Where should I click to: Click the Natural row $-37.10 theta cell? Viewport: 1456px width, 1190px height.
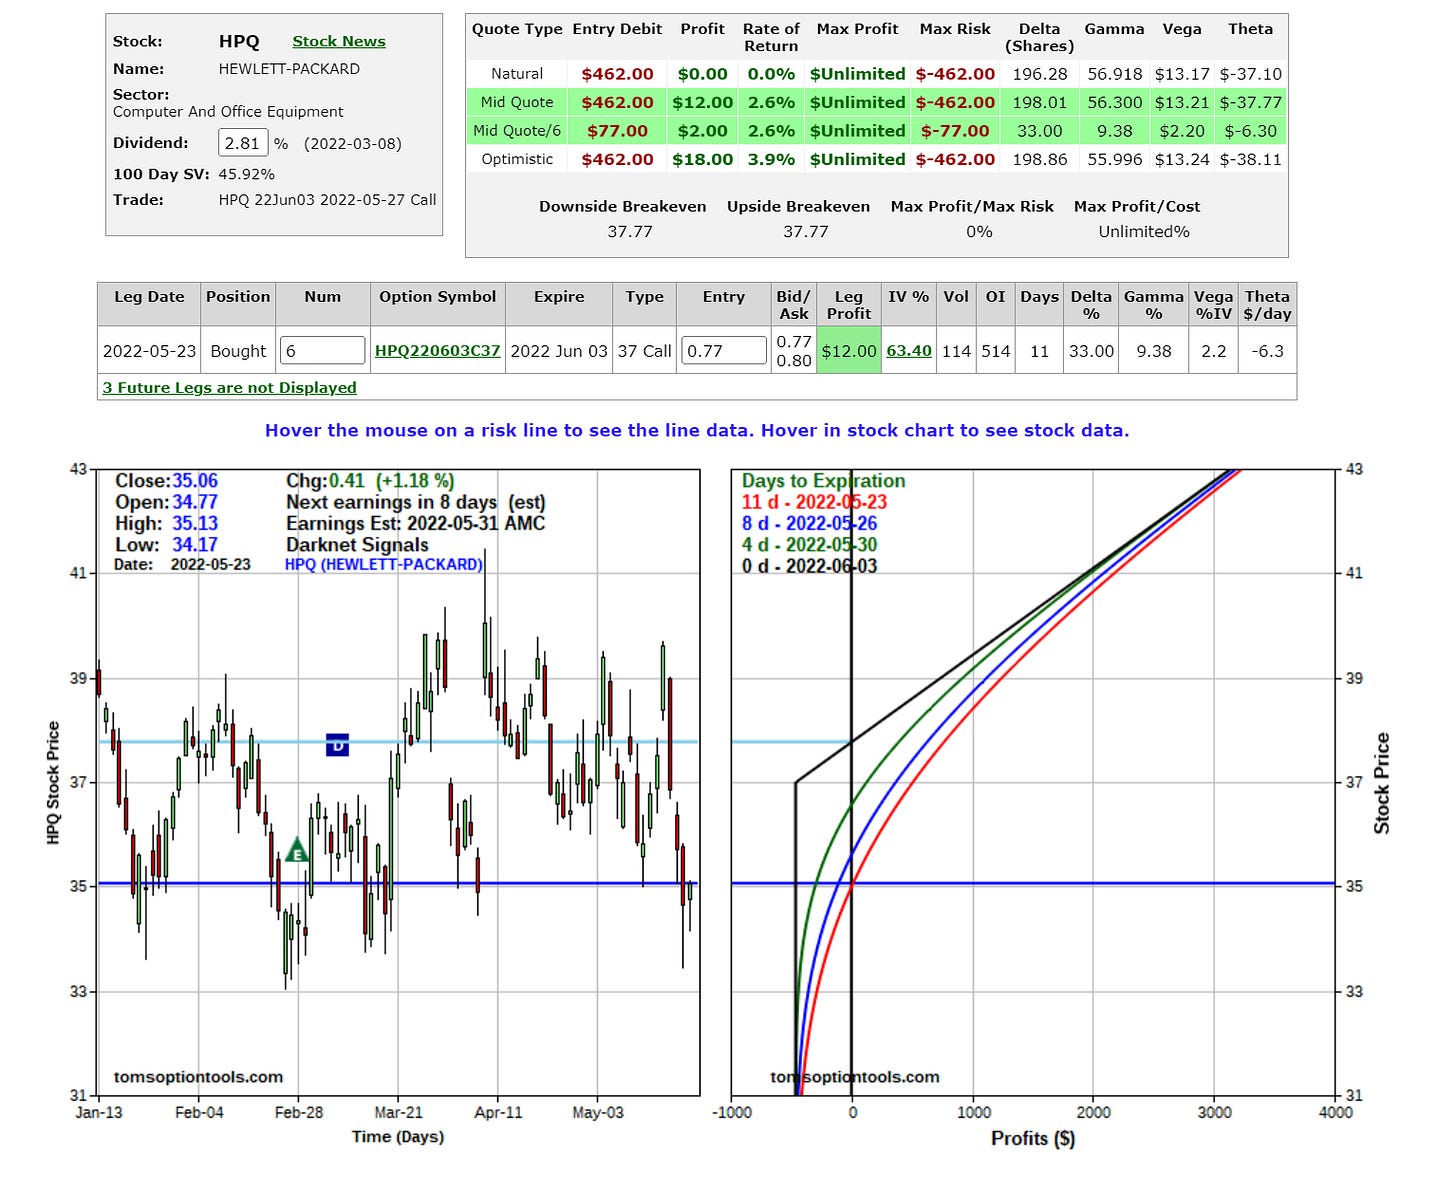[x=1250, y=74]
